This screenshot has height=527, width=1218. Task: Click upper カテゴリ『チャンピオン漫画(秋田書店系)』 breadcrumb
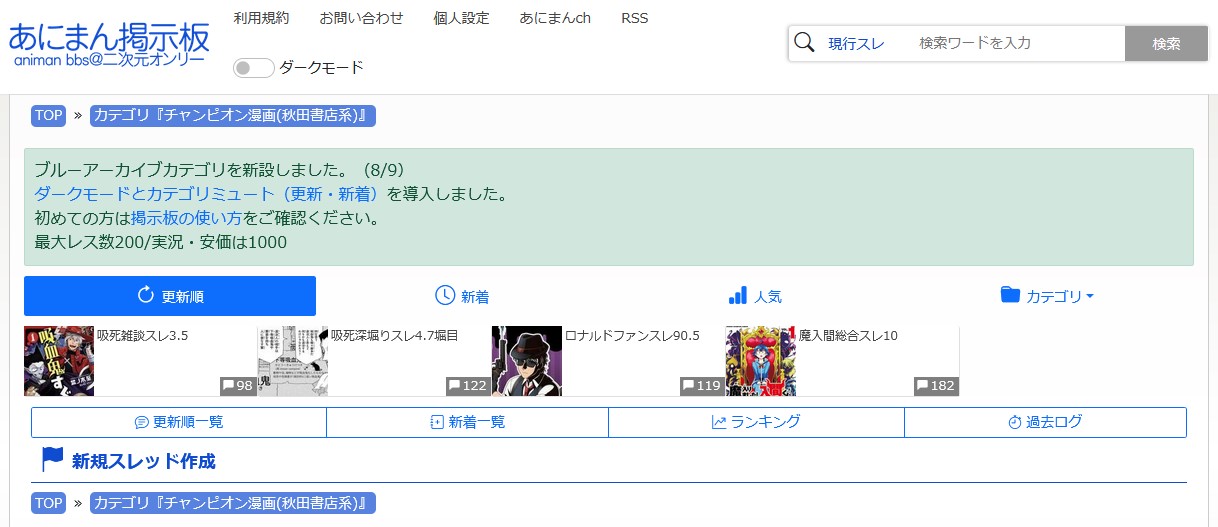[x=233, y=115]
